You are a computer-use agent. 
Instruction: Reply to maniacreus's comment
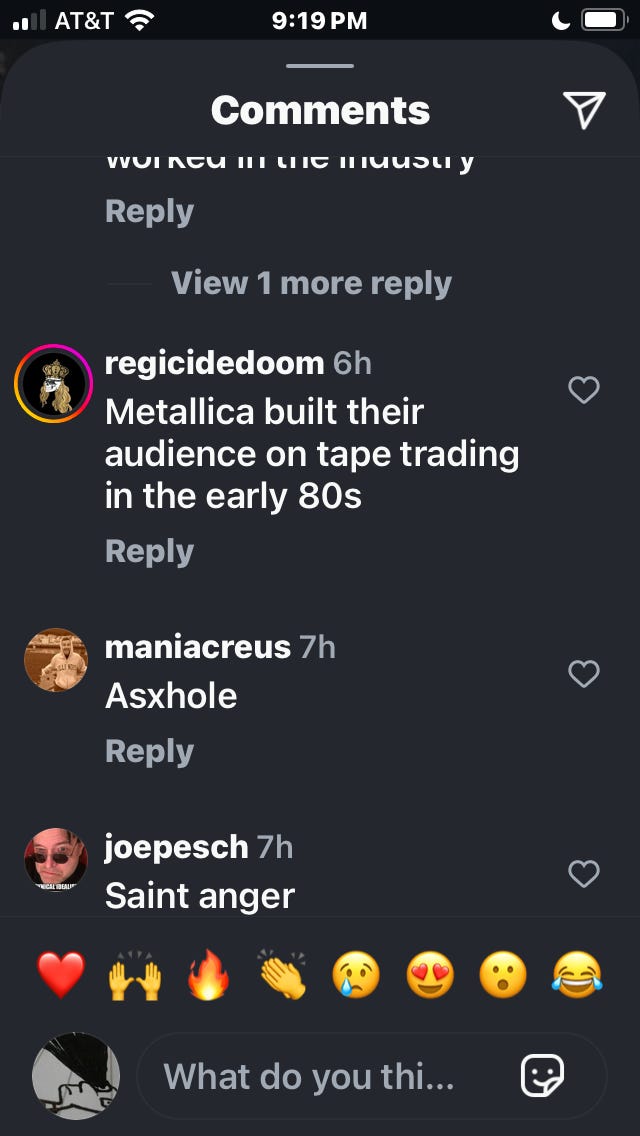tap(149, 751)
